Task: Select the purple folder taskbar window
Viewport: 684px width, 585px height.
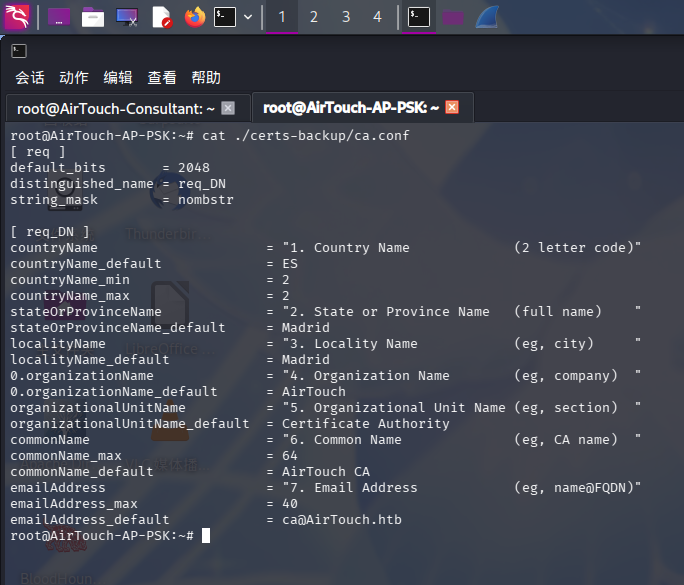Action: coord(453,18)
